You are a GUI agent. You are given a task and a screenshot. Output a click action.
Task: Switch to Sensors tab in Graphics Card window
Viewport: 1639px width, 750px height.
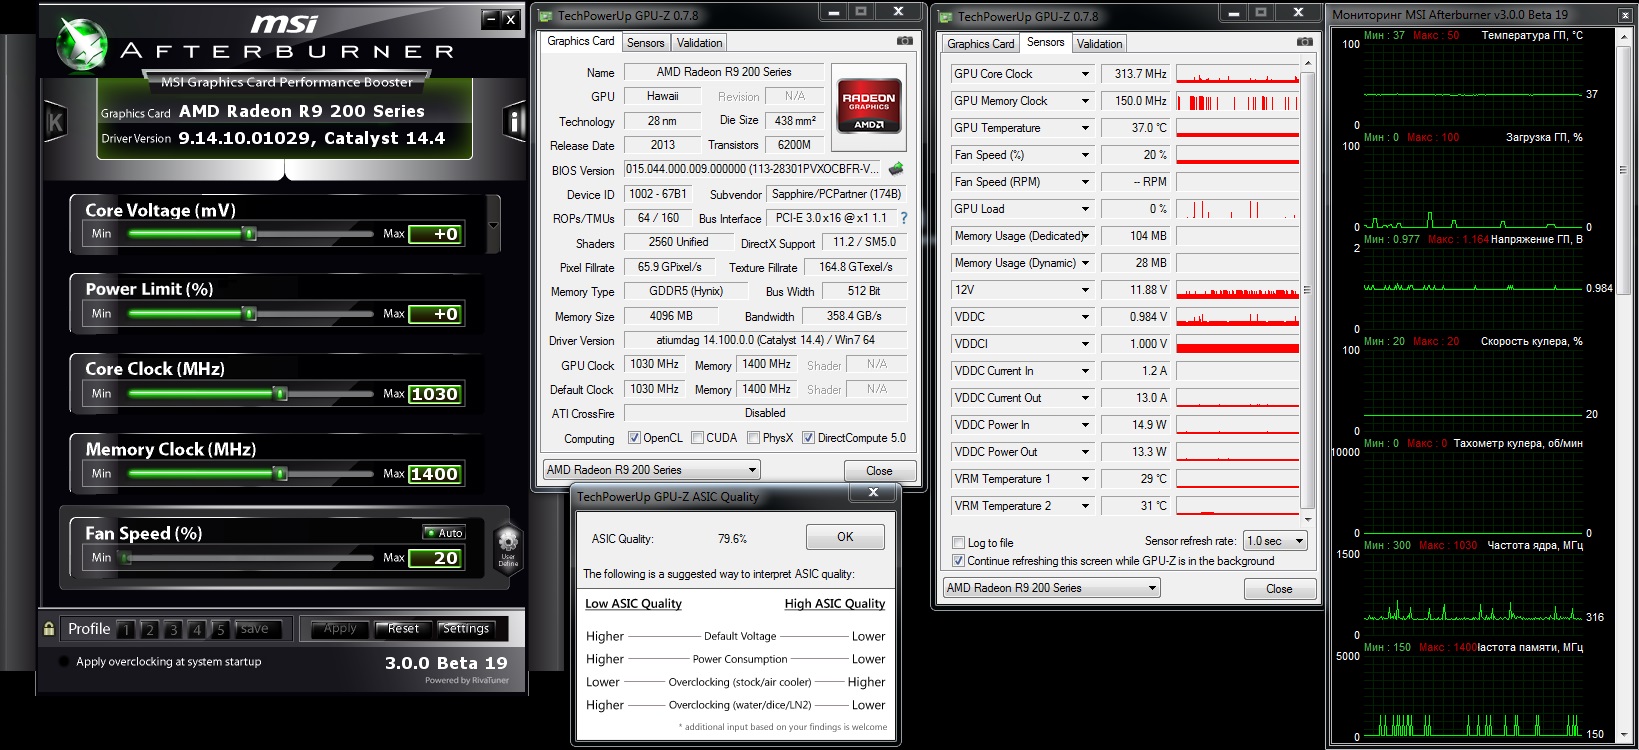(x=645, y=43)
